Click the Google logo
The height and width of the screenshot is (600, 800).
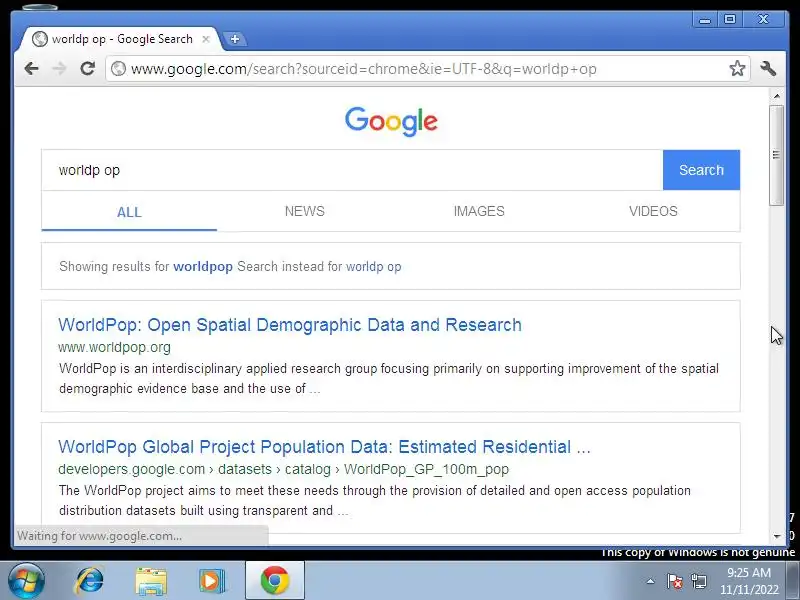391,121
